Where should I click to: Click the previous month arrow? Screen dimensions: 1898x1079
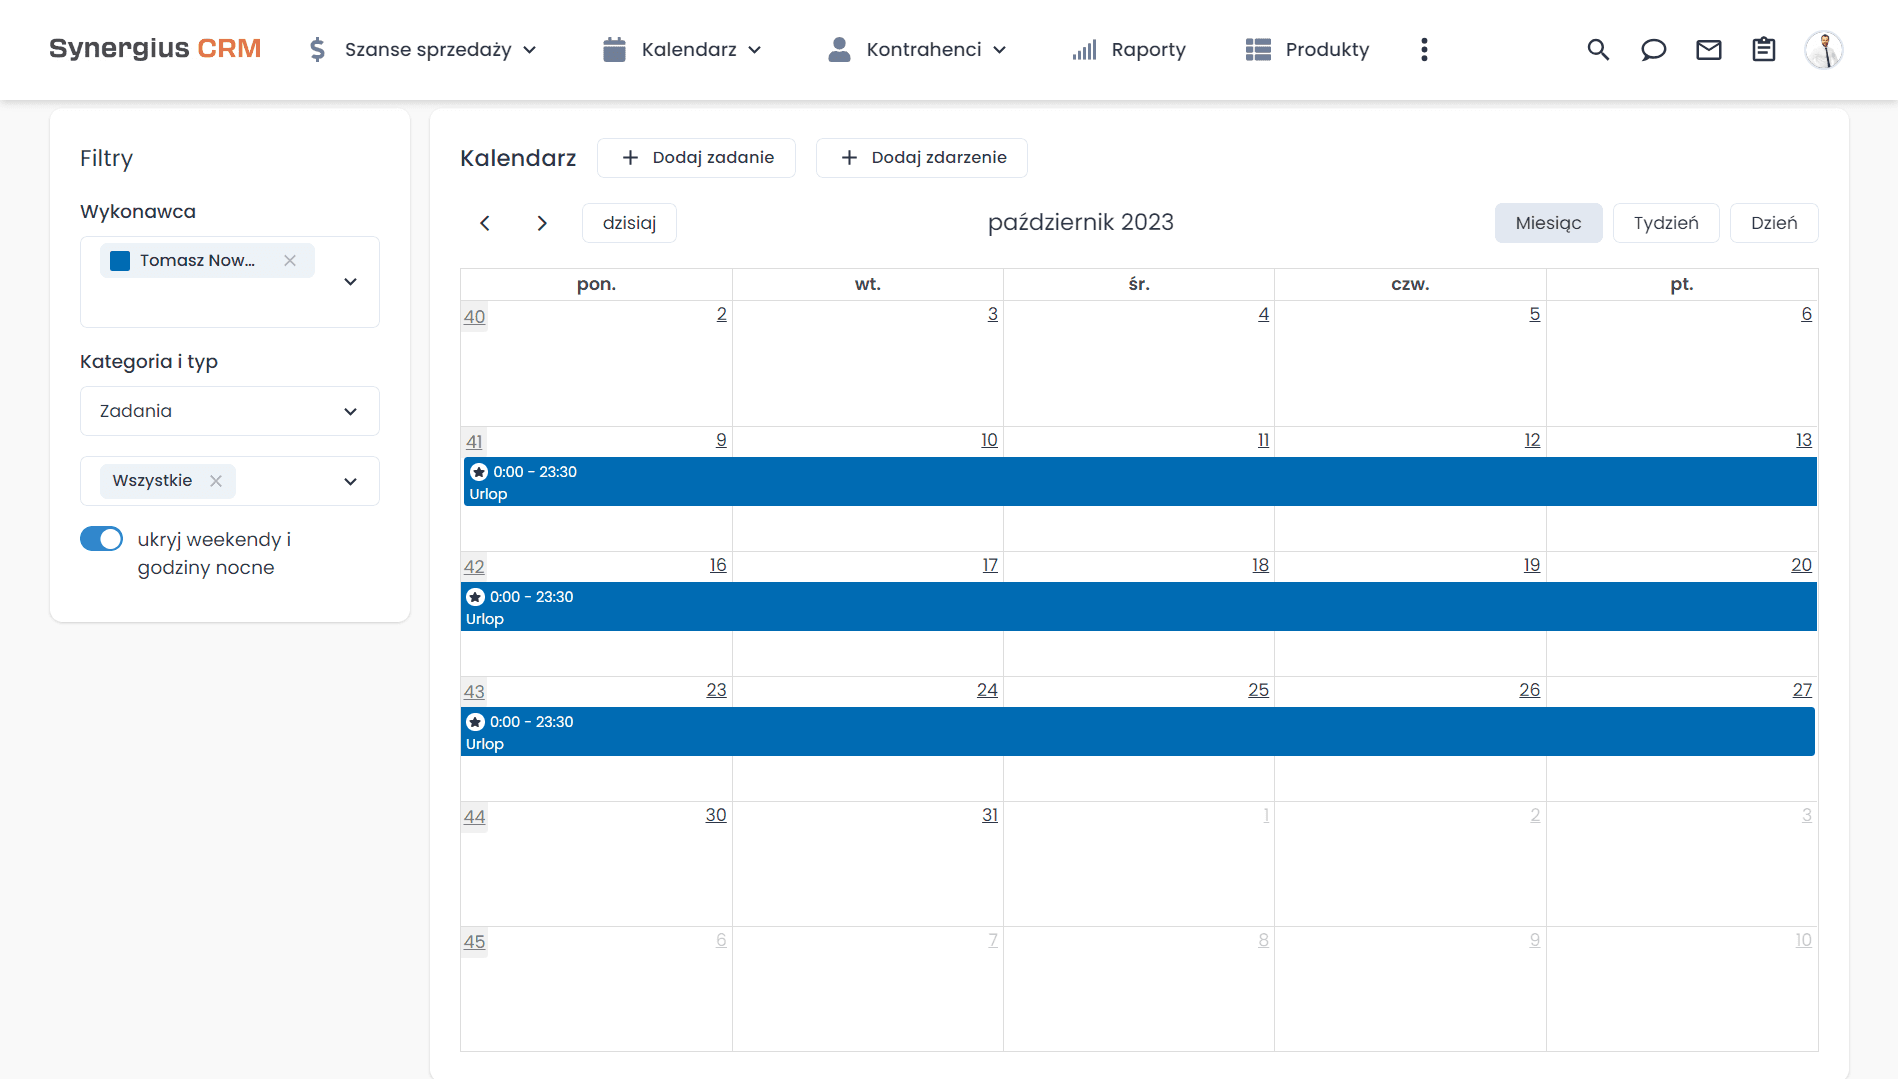[485, 222]
